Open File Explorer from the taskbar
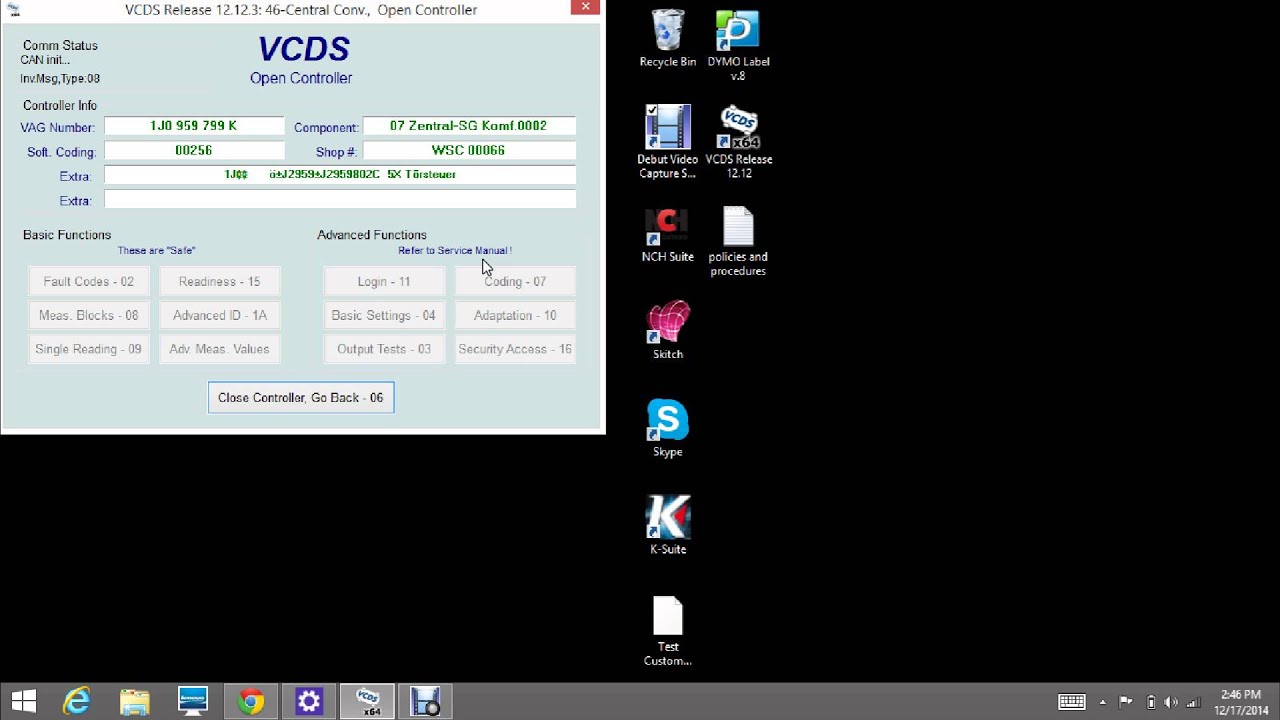The image size is (1280, 720). click(x=135, y=701)
